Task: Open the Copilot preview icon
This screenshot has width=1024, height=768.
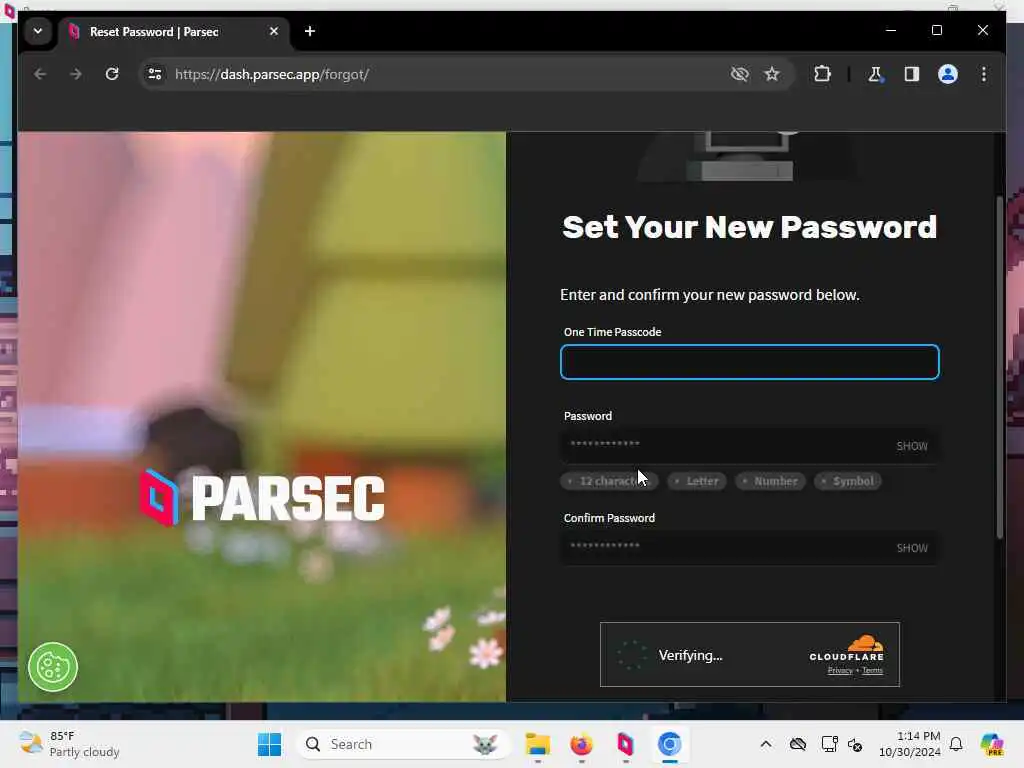Action: click(991, 744)
